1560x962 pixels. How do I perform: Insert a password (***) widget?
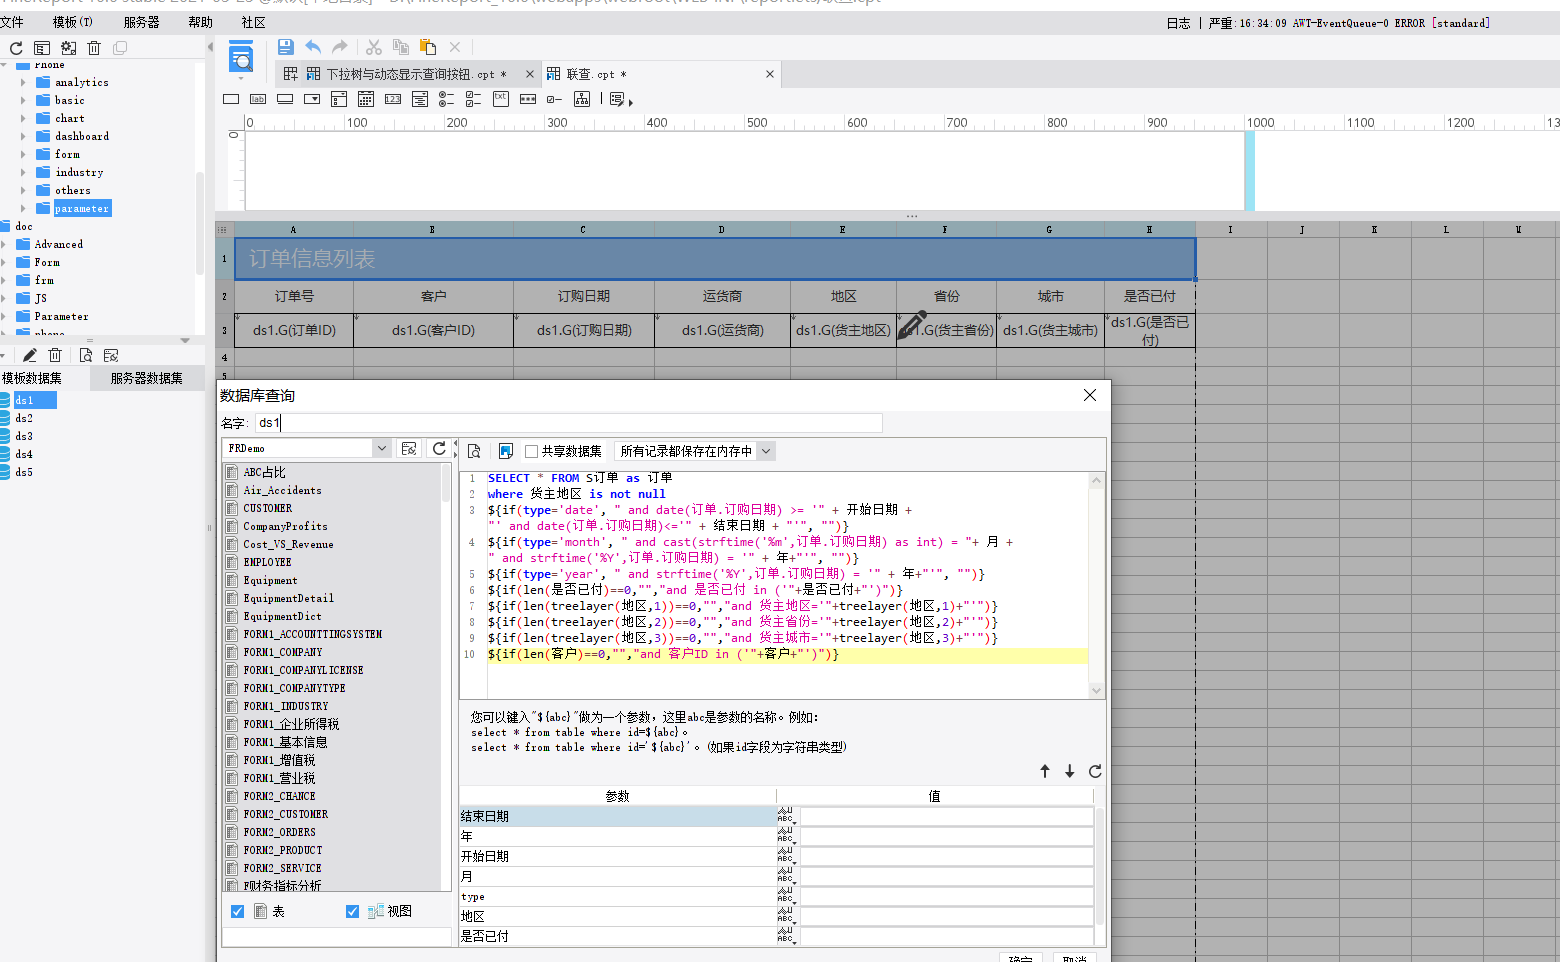pos(528,99)
